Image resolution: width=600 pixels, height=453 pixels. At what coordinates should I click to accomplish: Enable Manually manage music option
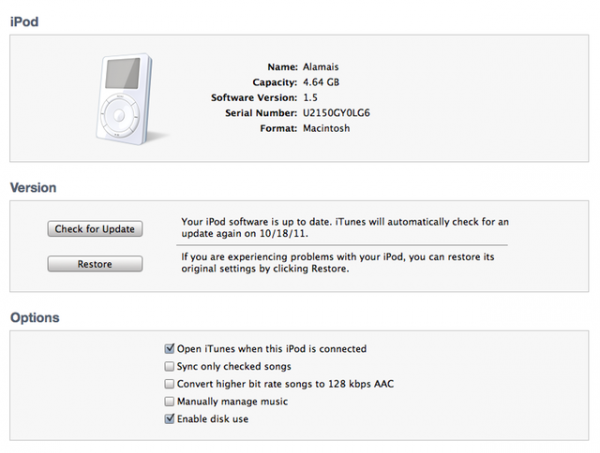point(169,402)
